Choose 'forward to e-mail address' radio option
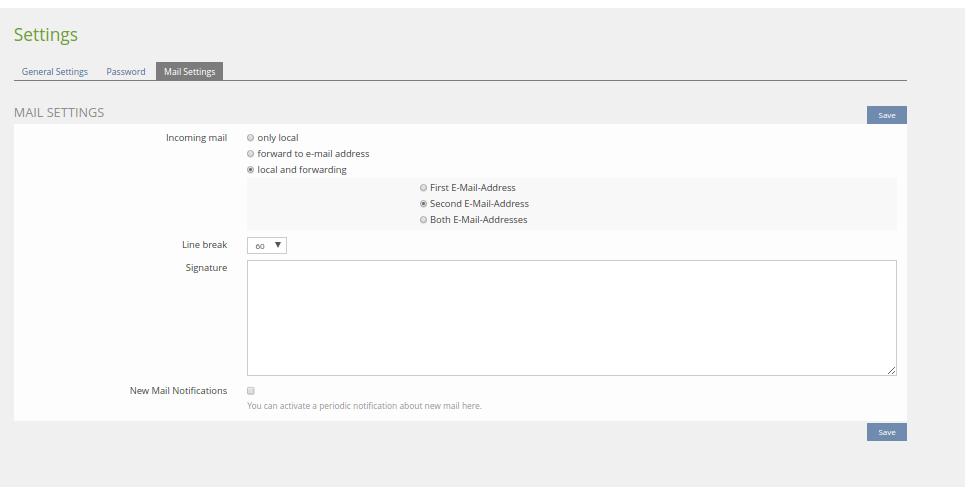Viewport: 965px width, 487px height. pyautogui.click(x=251, y=154)
